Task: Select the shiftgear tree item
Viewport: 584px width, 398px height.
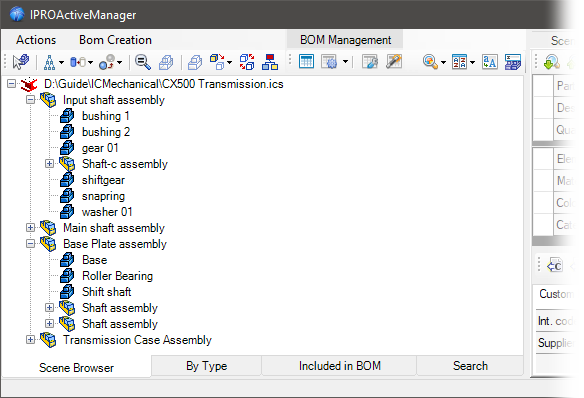Action: pos(103,180)
